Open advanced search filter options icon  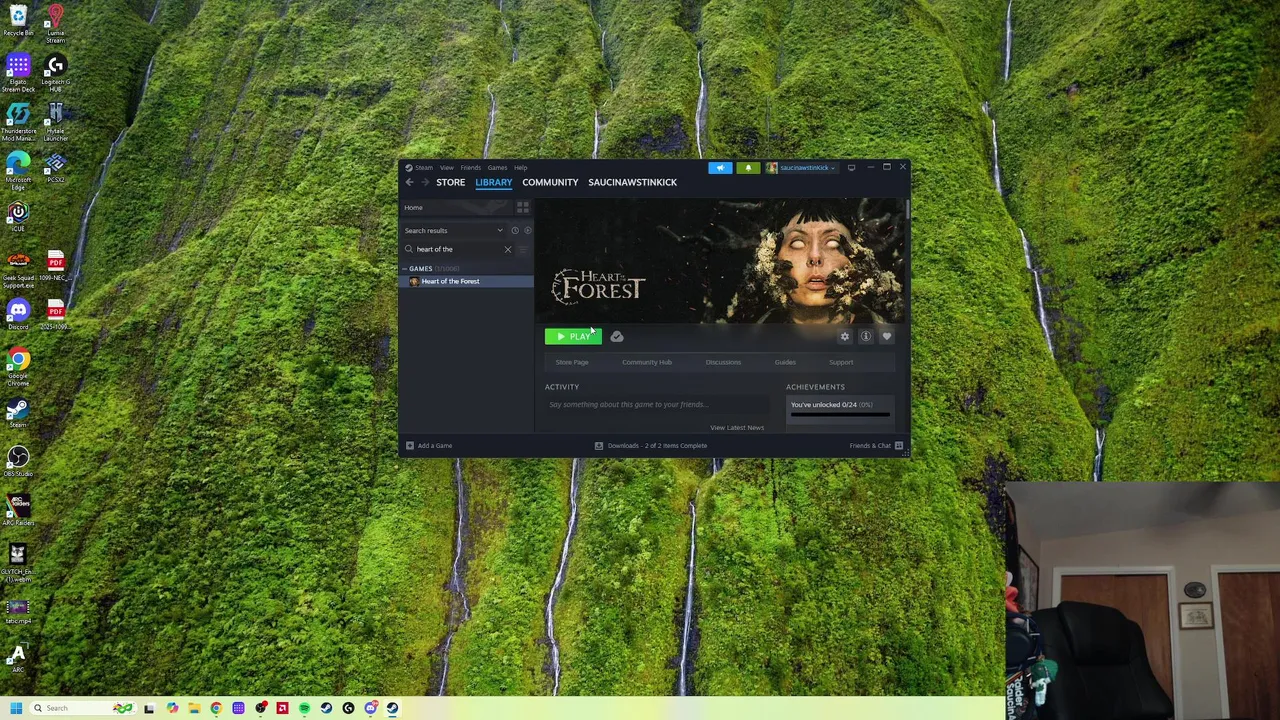tap(522, 249)
